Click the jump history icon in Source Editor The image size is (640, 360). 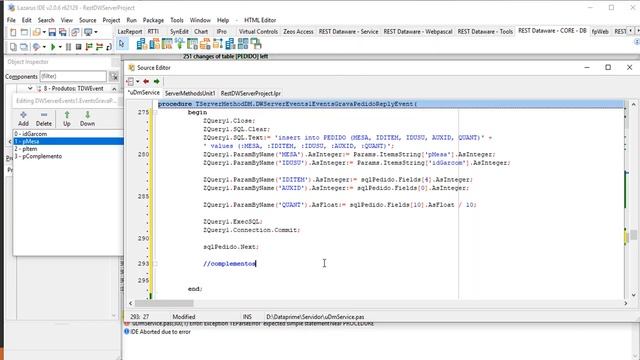click(x=130, y=82)
